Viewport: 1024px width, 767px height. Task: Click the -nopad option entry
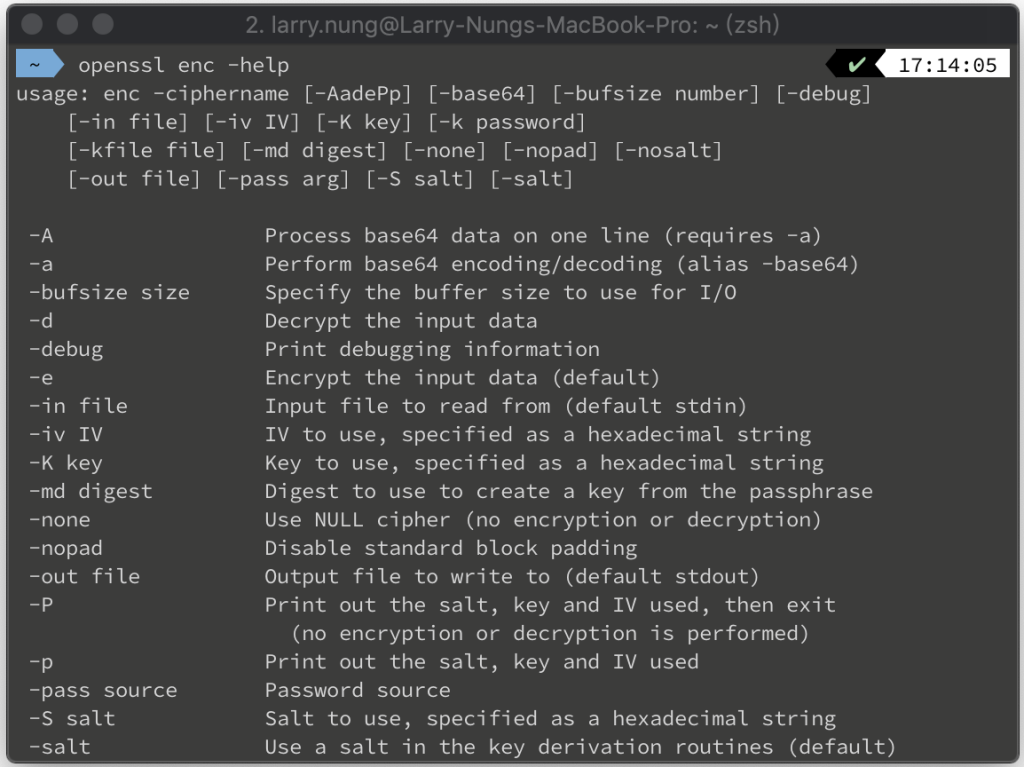(x=65, y=548)
